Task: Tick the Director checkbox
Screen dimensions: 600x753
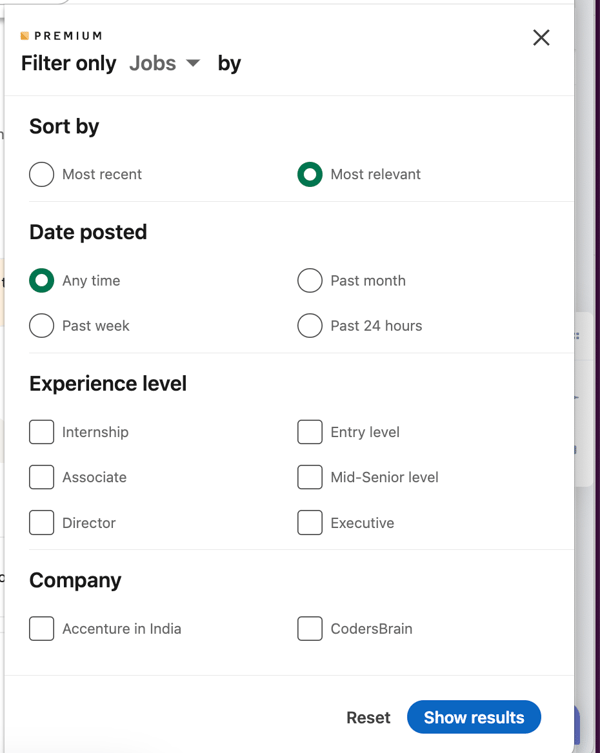Action: [42, 523]
